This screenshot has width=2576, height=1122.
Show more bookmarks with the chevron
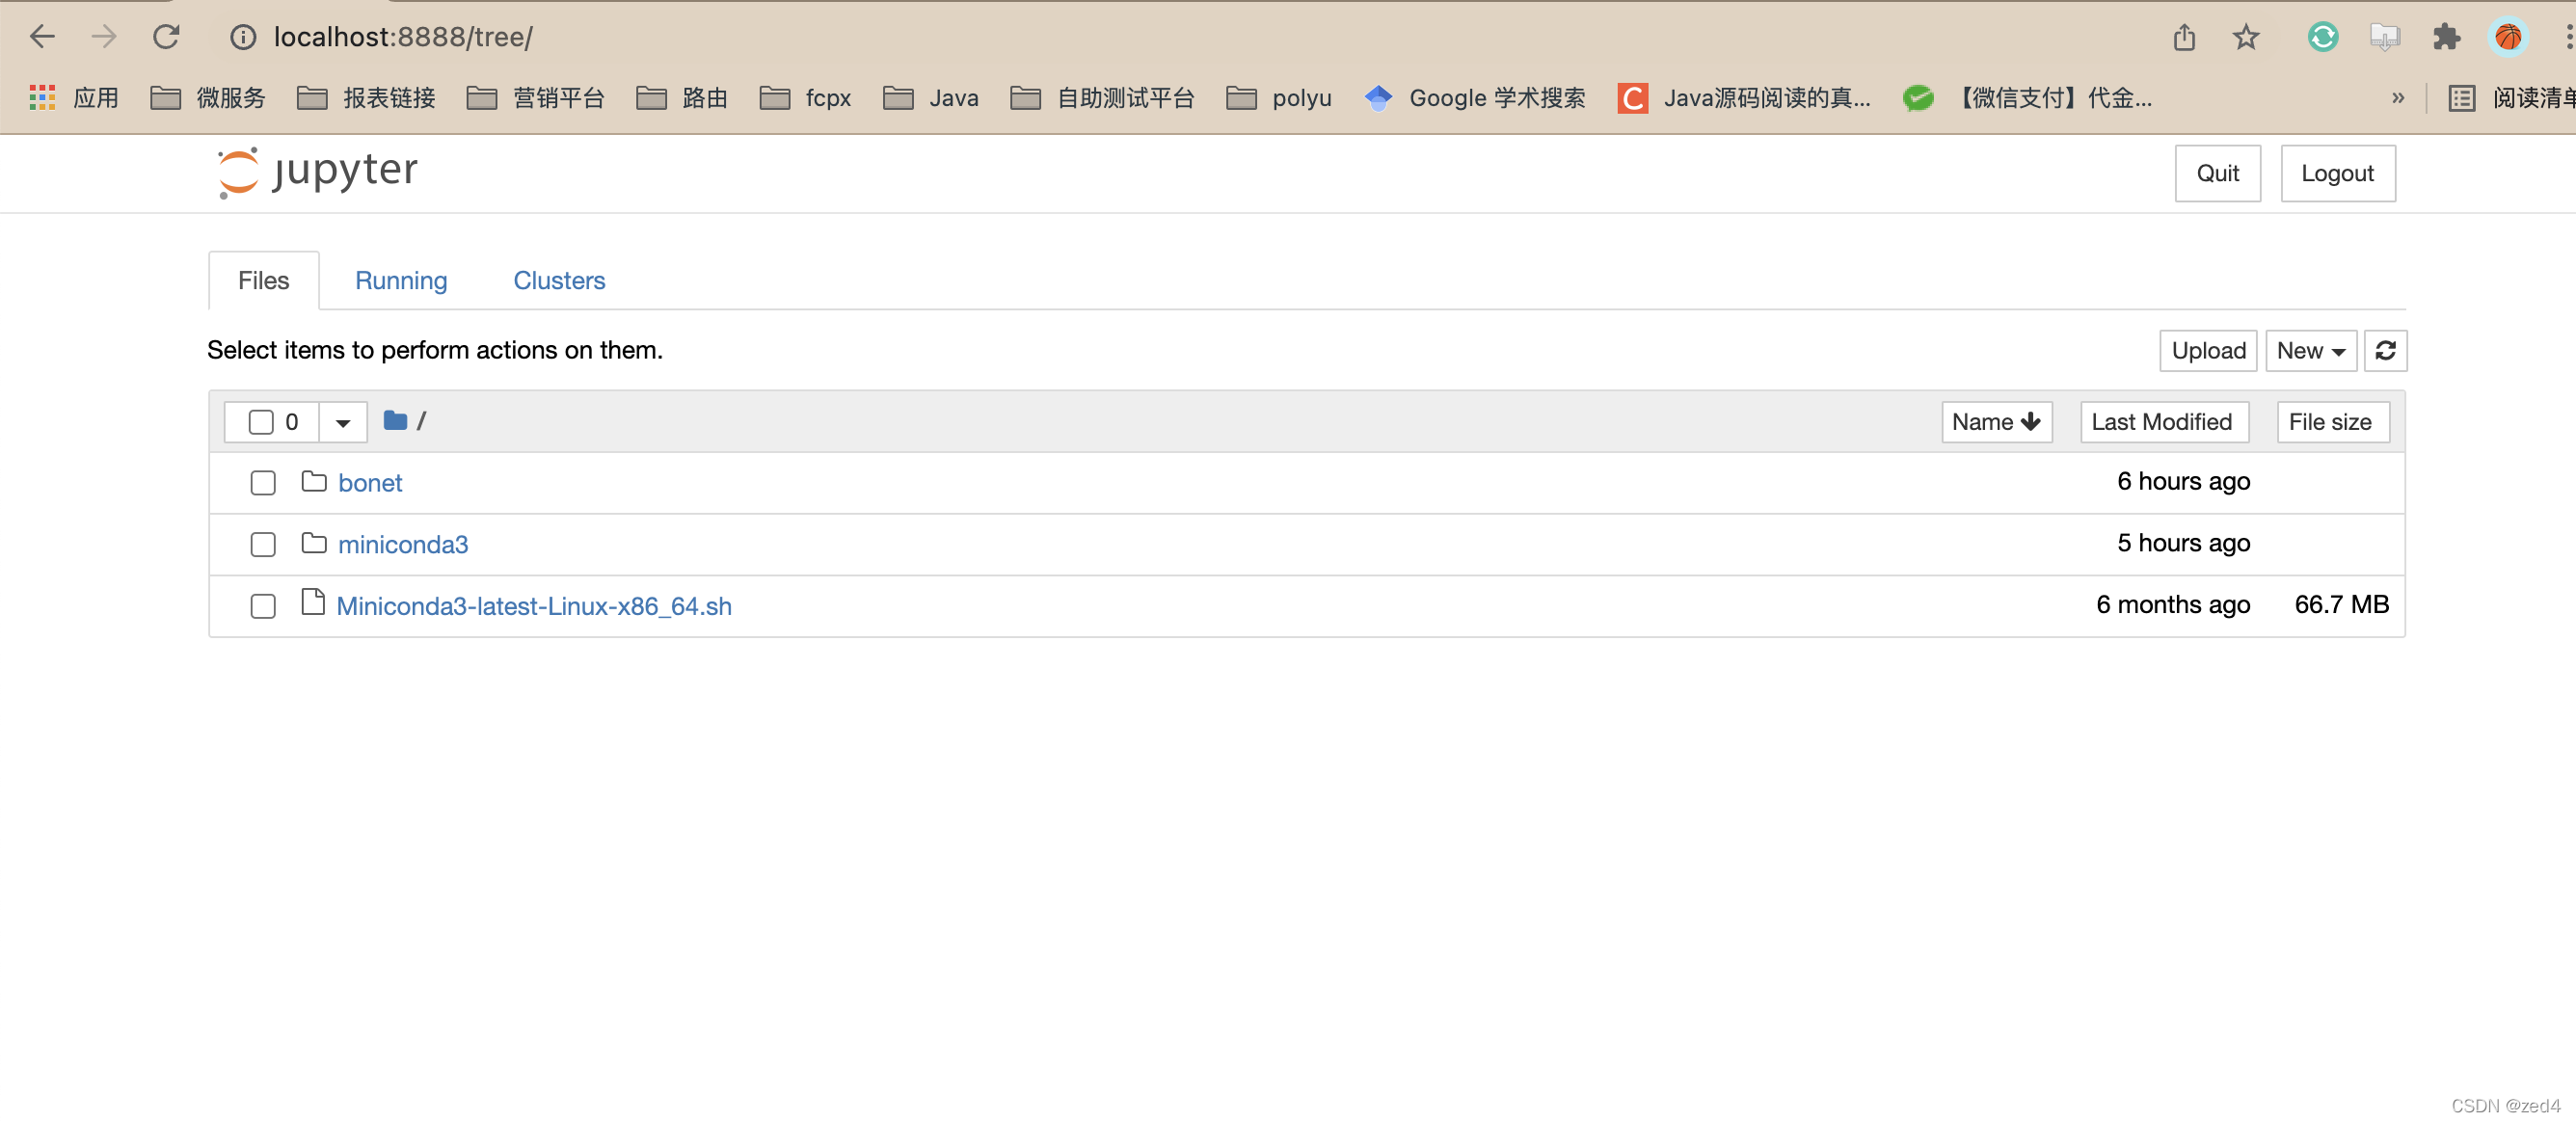(2397, 98)
